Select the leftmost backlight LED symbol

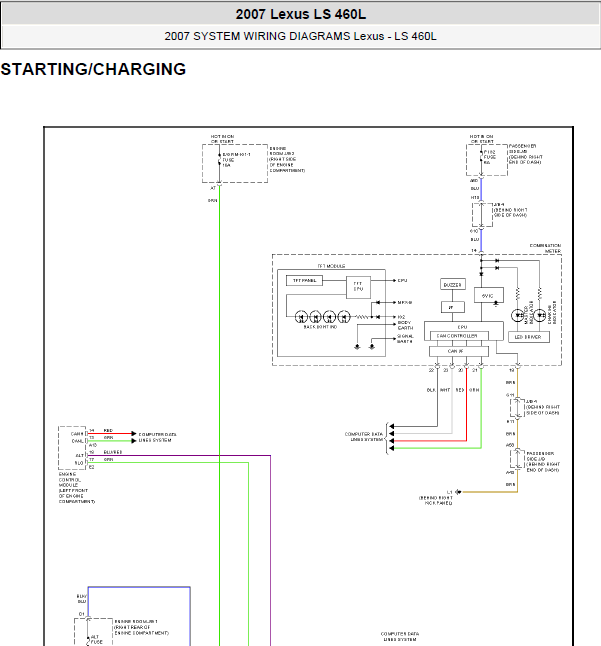coord(301,317)
